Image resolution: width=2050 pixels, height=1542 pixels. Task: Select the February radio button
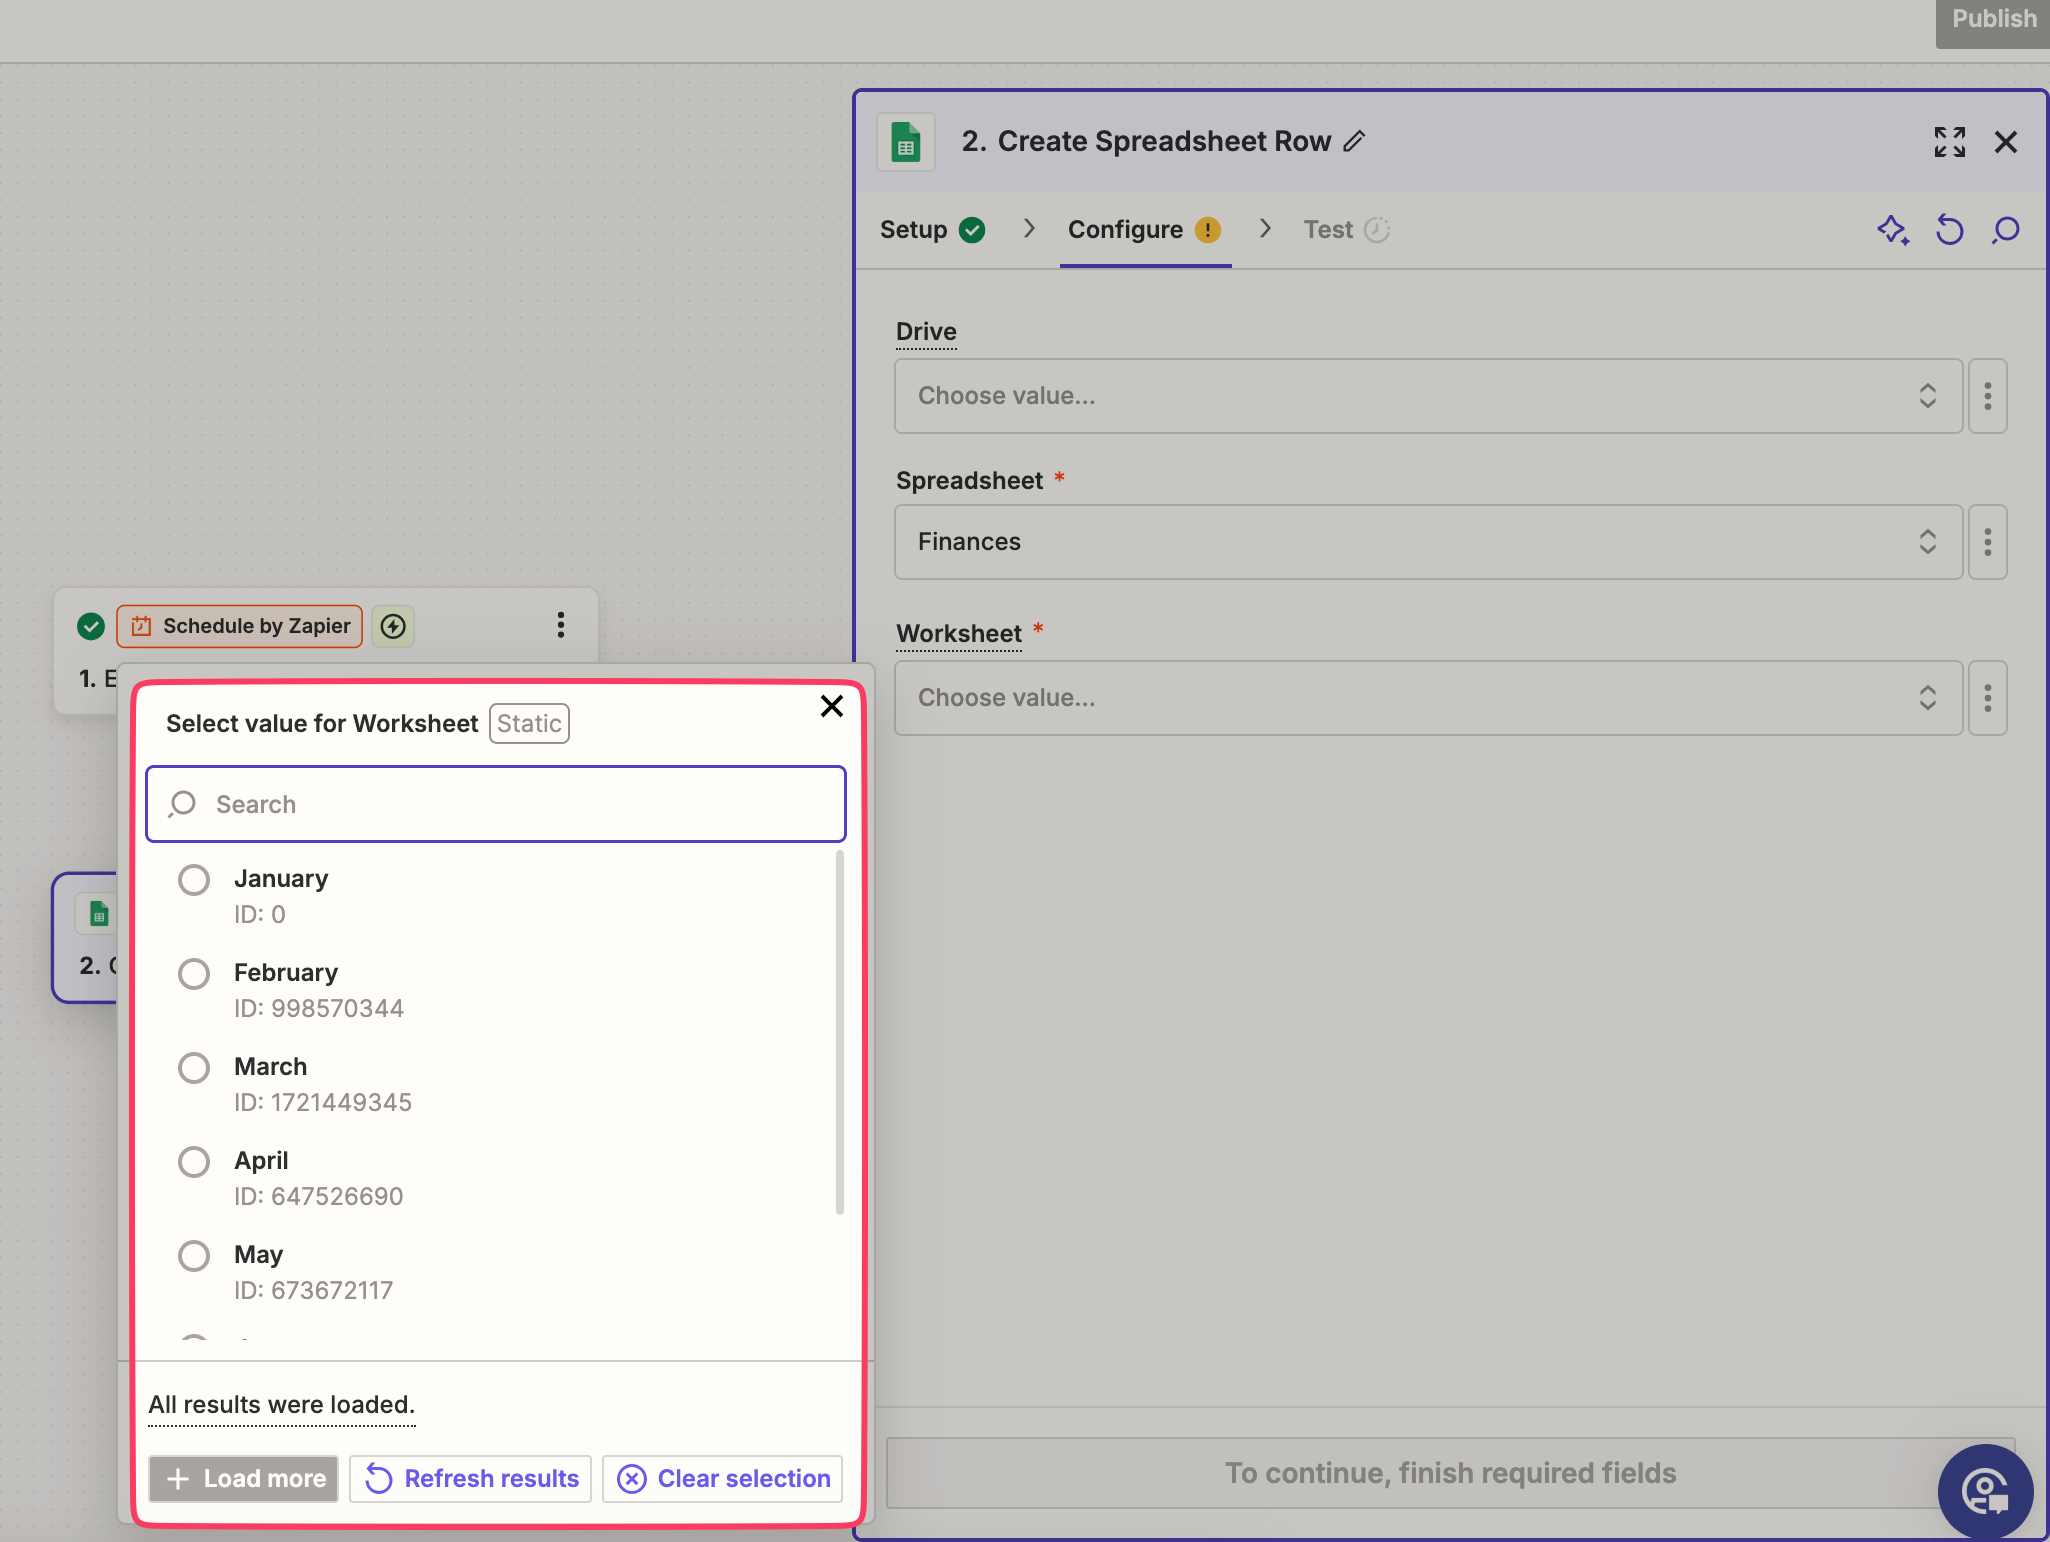tap(194, 974)
